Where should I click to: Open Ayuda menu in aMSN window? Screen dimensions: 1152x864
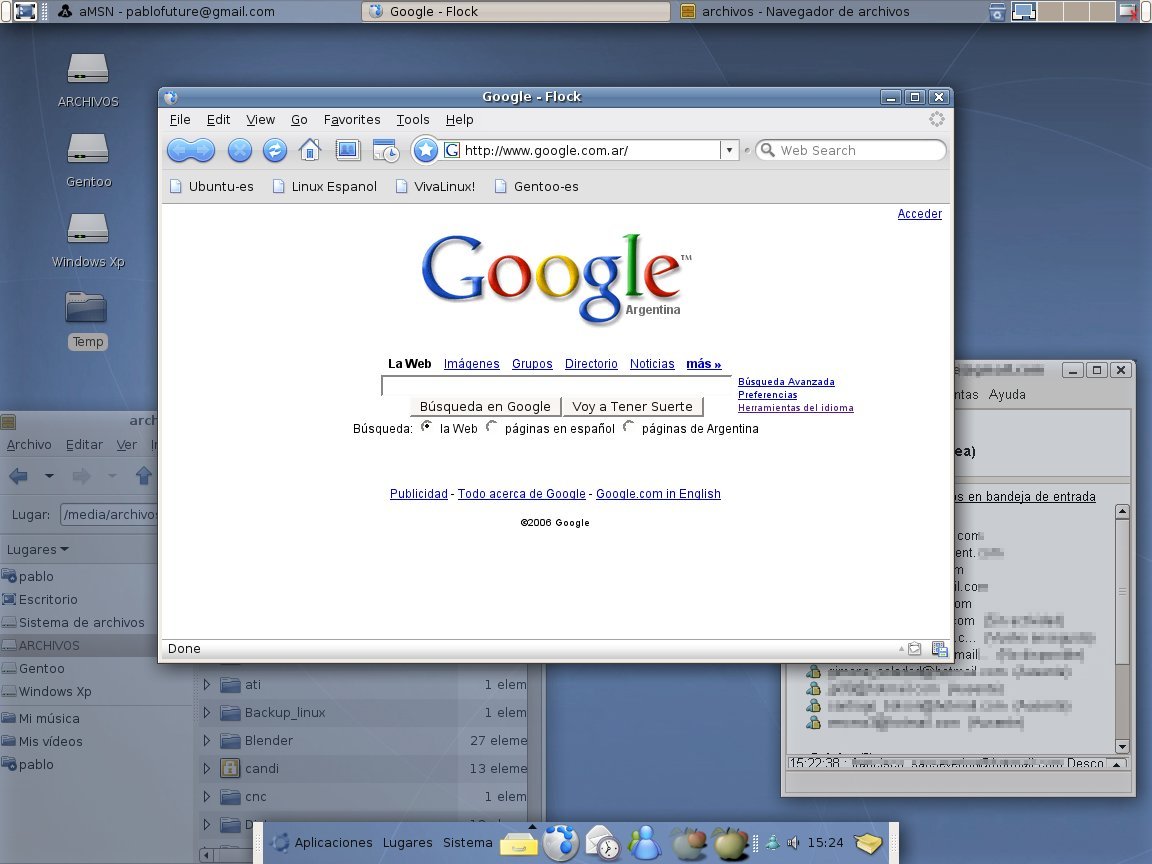(x=1007, y=395)
